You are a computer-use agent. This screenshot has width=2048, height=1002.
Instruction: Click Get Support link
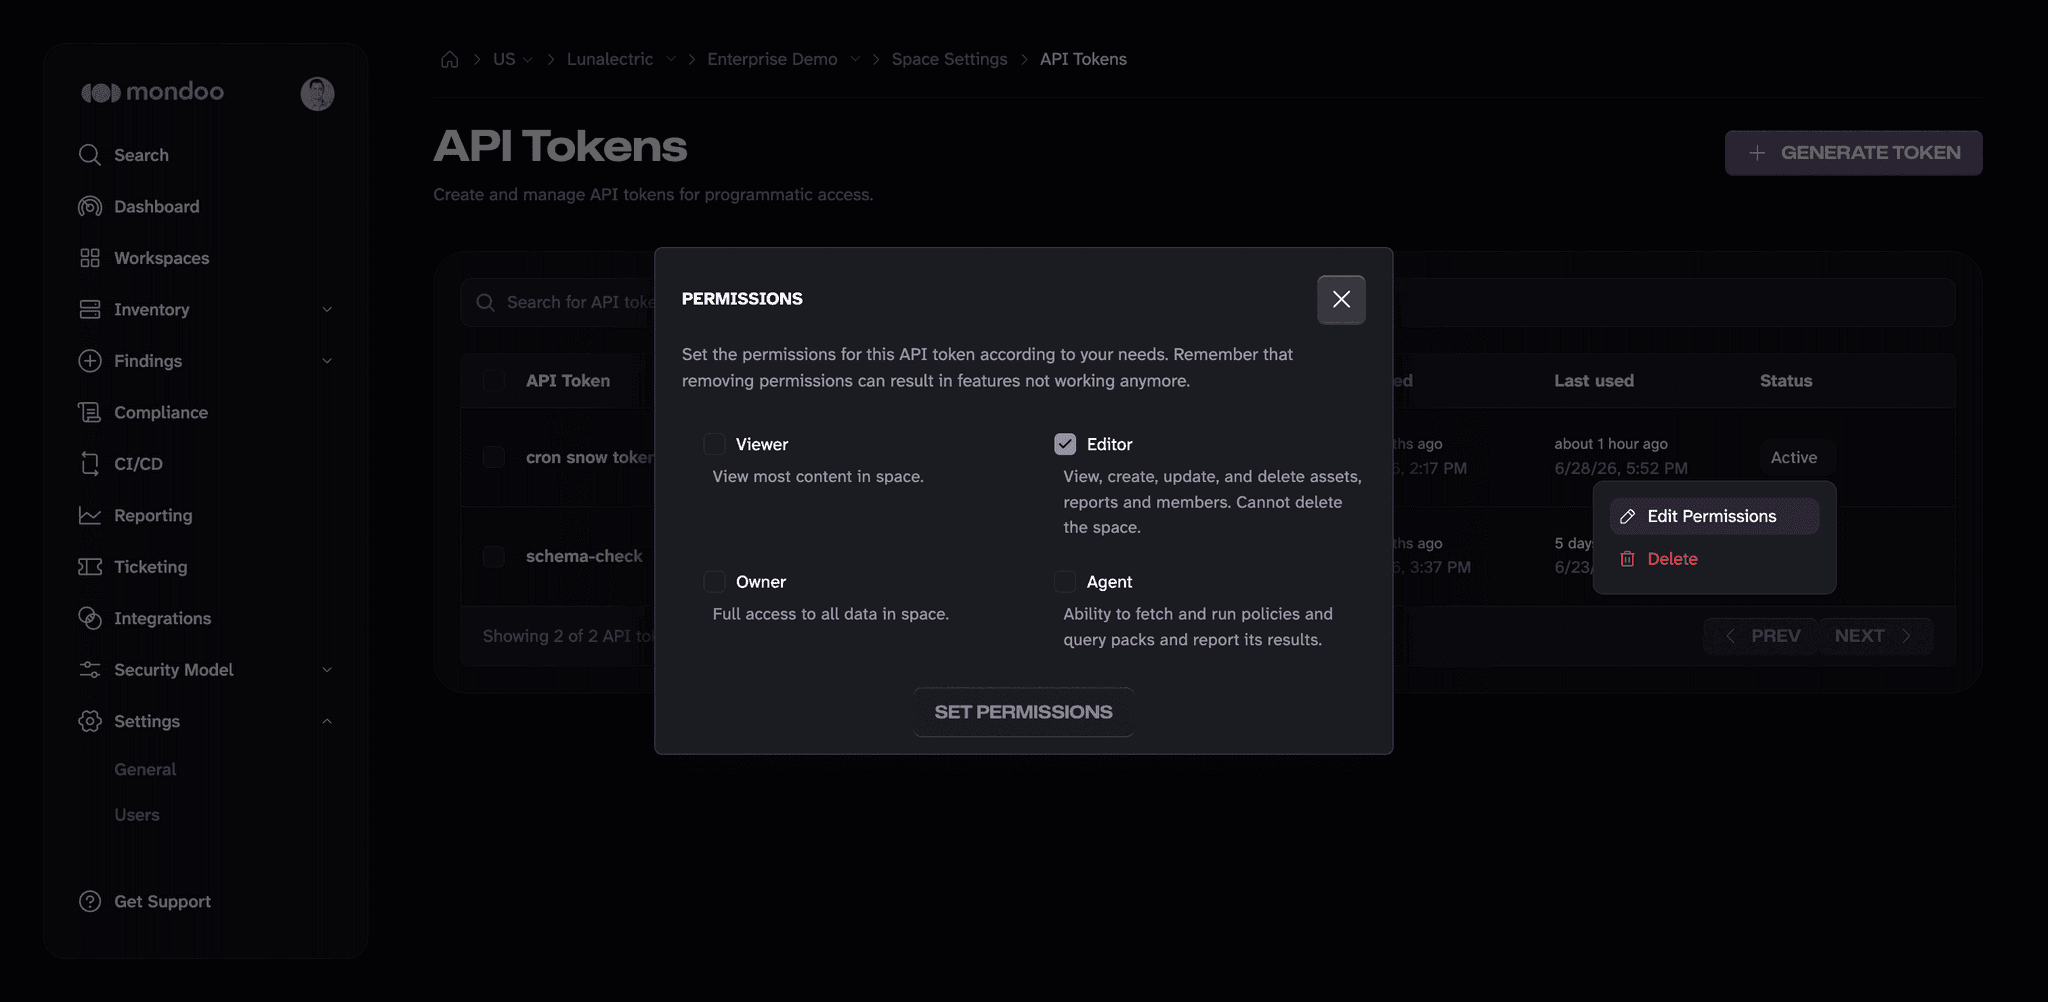(162, 901)
